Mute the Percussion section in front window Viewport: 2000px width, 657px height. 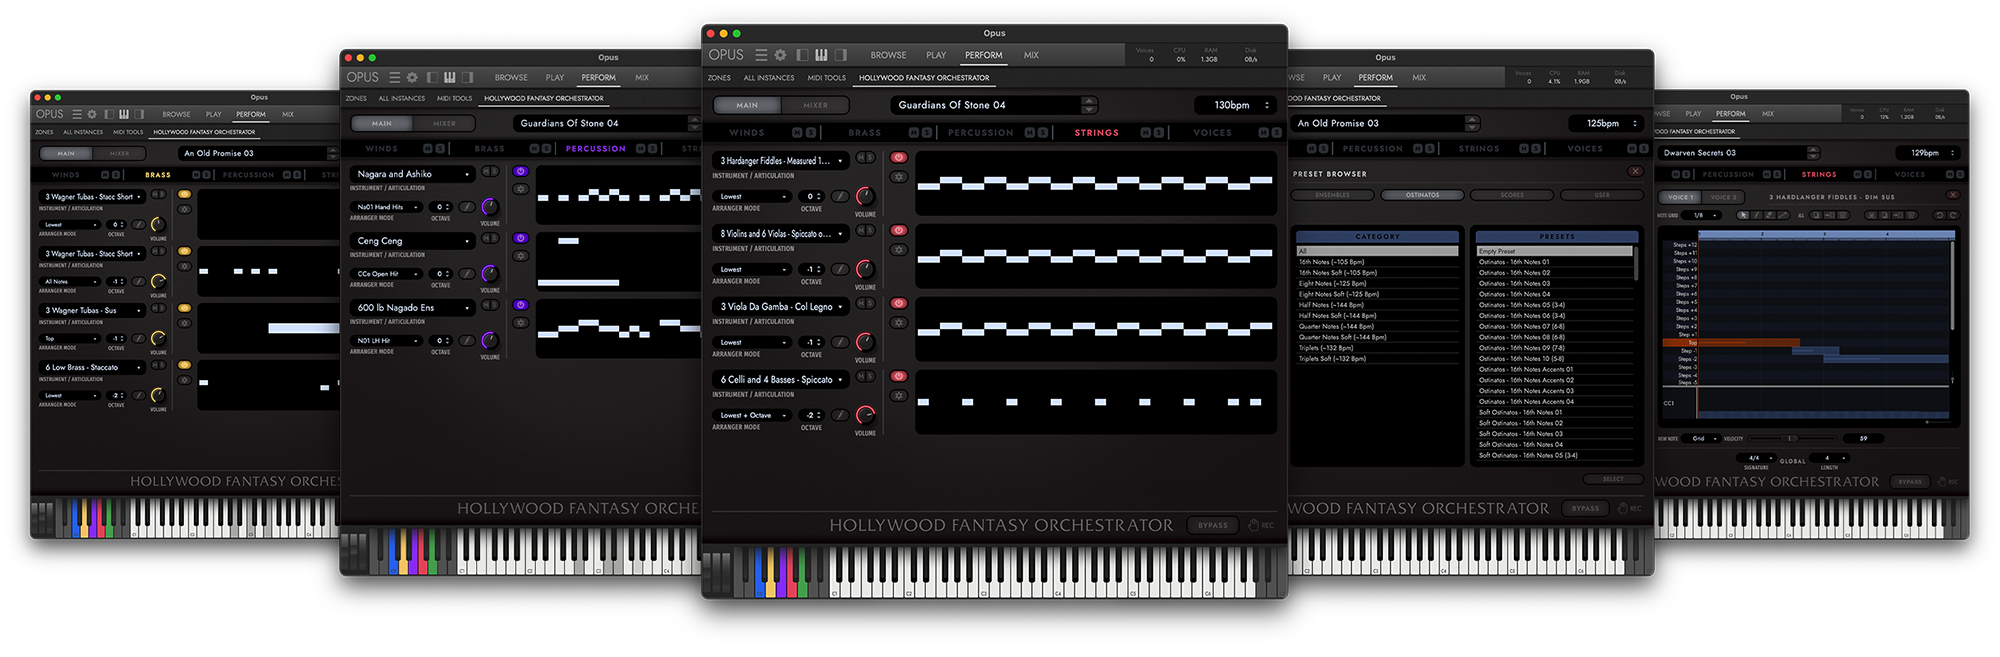1030,133
